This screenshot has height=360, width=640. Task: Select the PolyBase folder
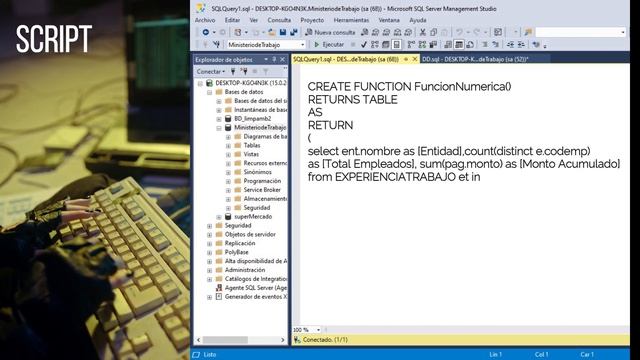(x=236, y=252)
